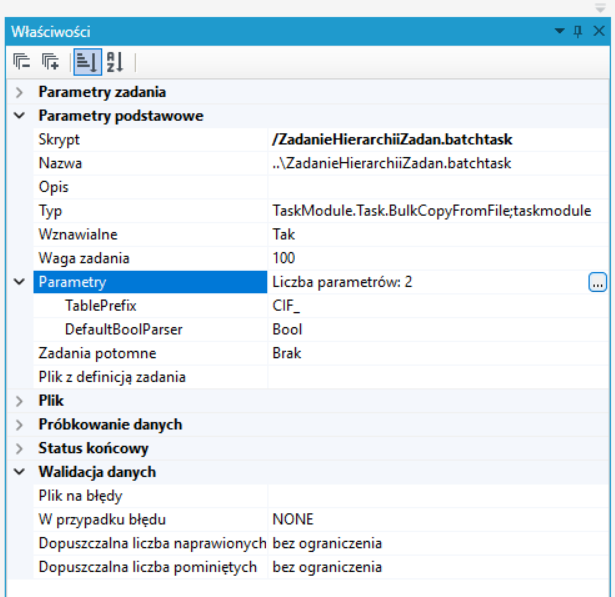Image resolution: width=615 pixels, height=597 pixels.
Task: Collapse the Parametry property node
Action: coord(19,282)
